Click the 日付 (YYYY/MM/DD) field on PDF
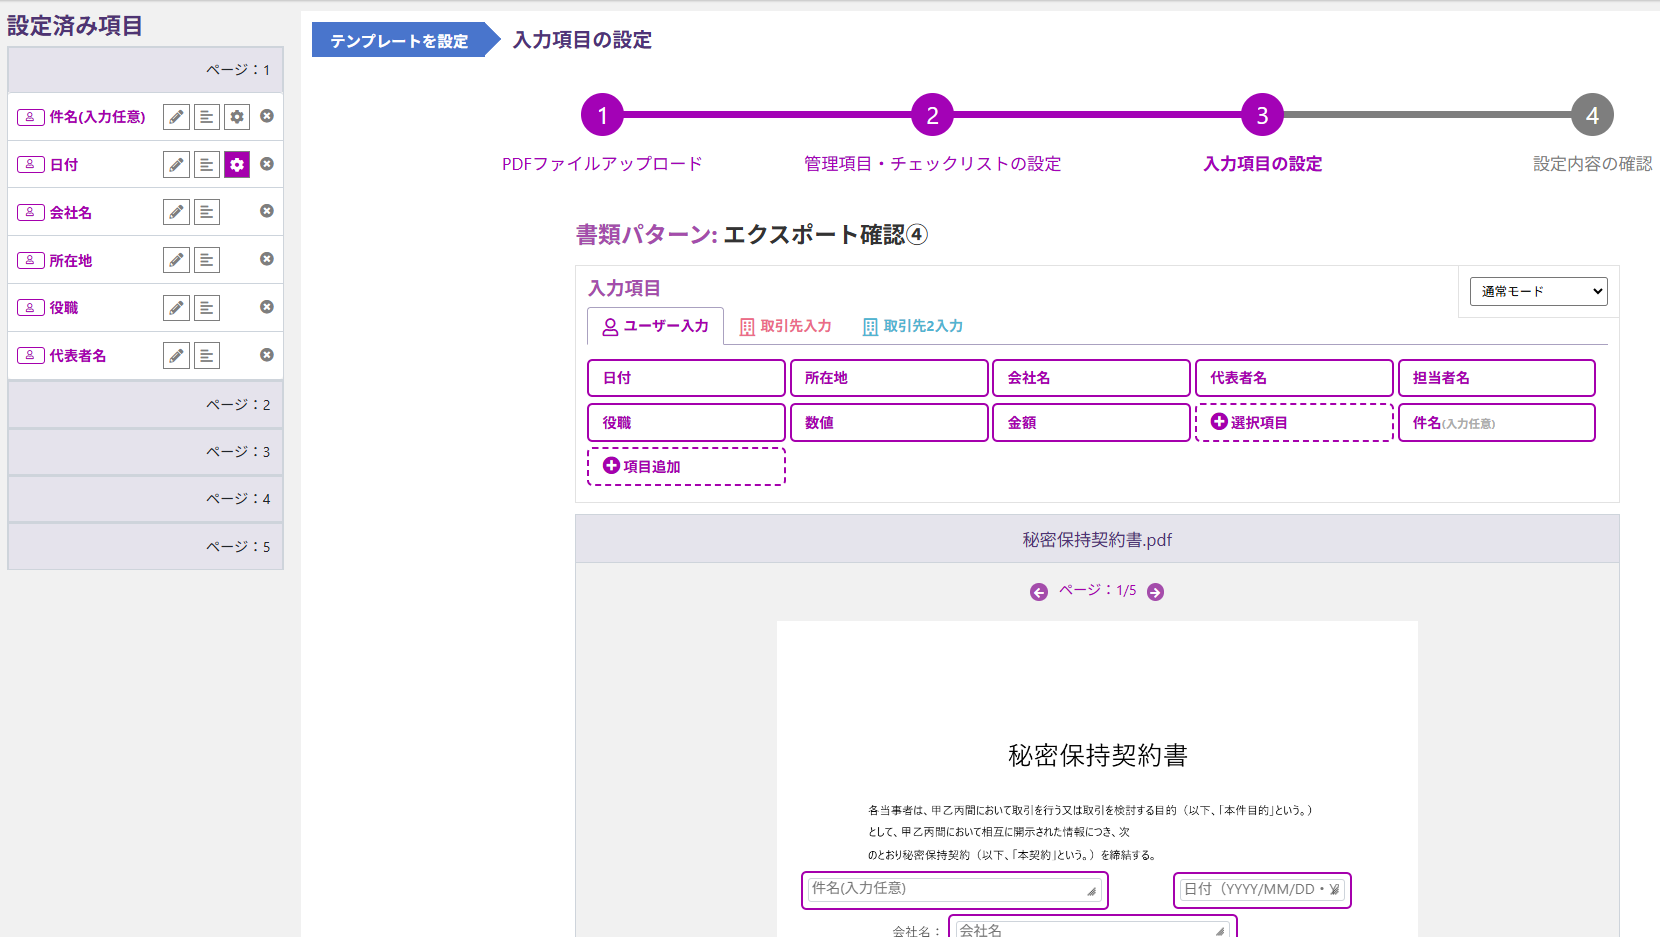 point(1262,890)
